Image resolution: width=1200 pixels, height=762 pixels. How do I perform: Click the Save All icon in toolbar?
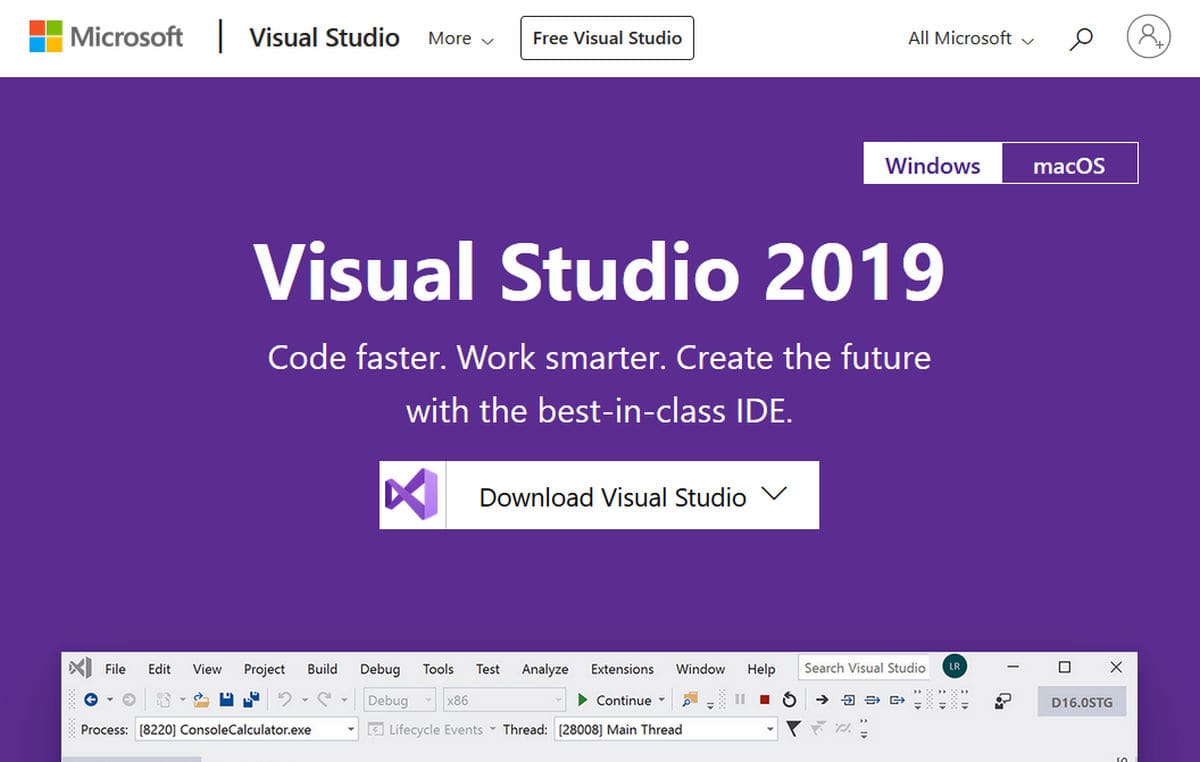251,700
